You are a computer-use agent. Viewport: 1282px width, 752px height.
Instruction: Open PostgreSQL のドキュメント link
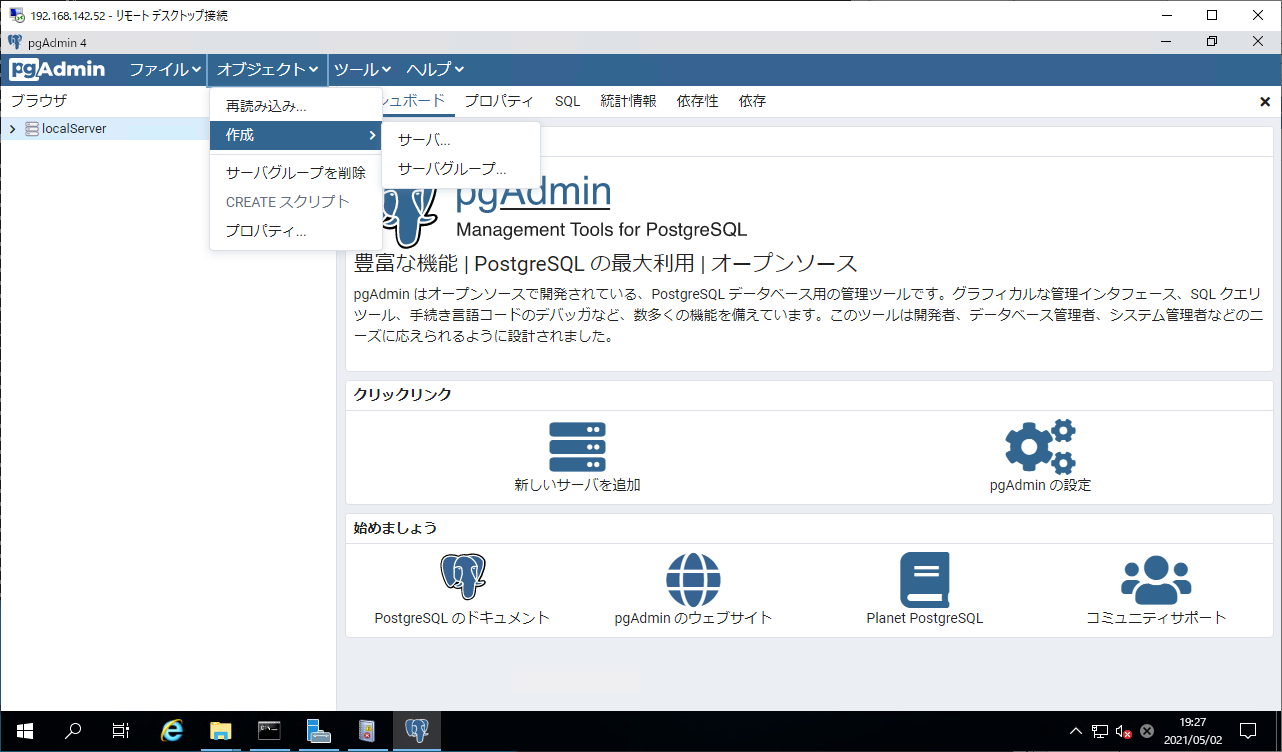coord(462,618)
